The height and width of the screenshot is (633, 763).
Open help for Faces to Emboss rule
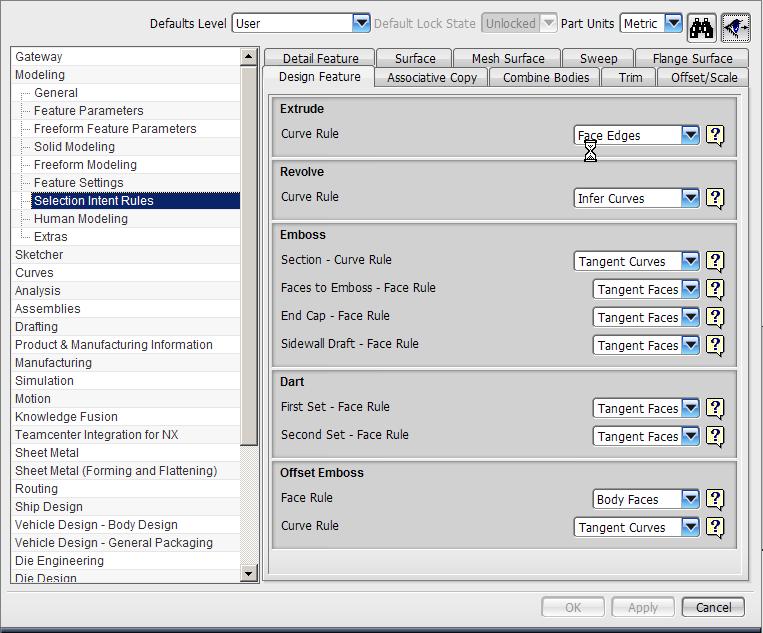point(715,289)
